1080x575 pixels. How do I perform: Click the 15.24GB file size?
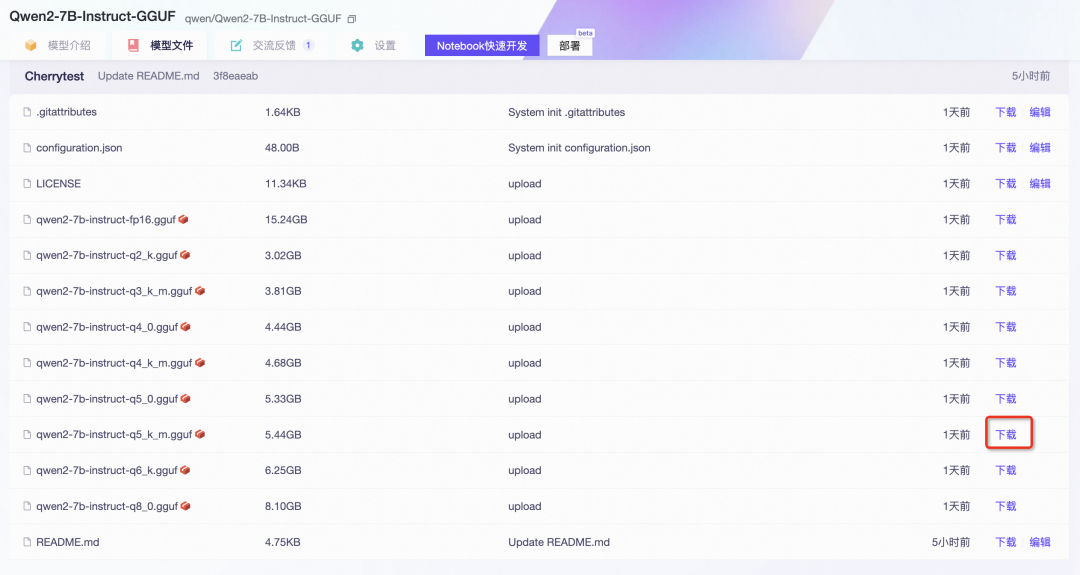286,220
